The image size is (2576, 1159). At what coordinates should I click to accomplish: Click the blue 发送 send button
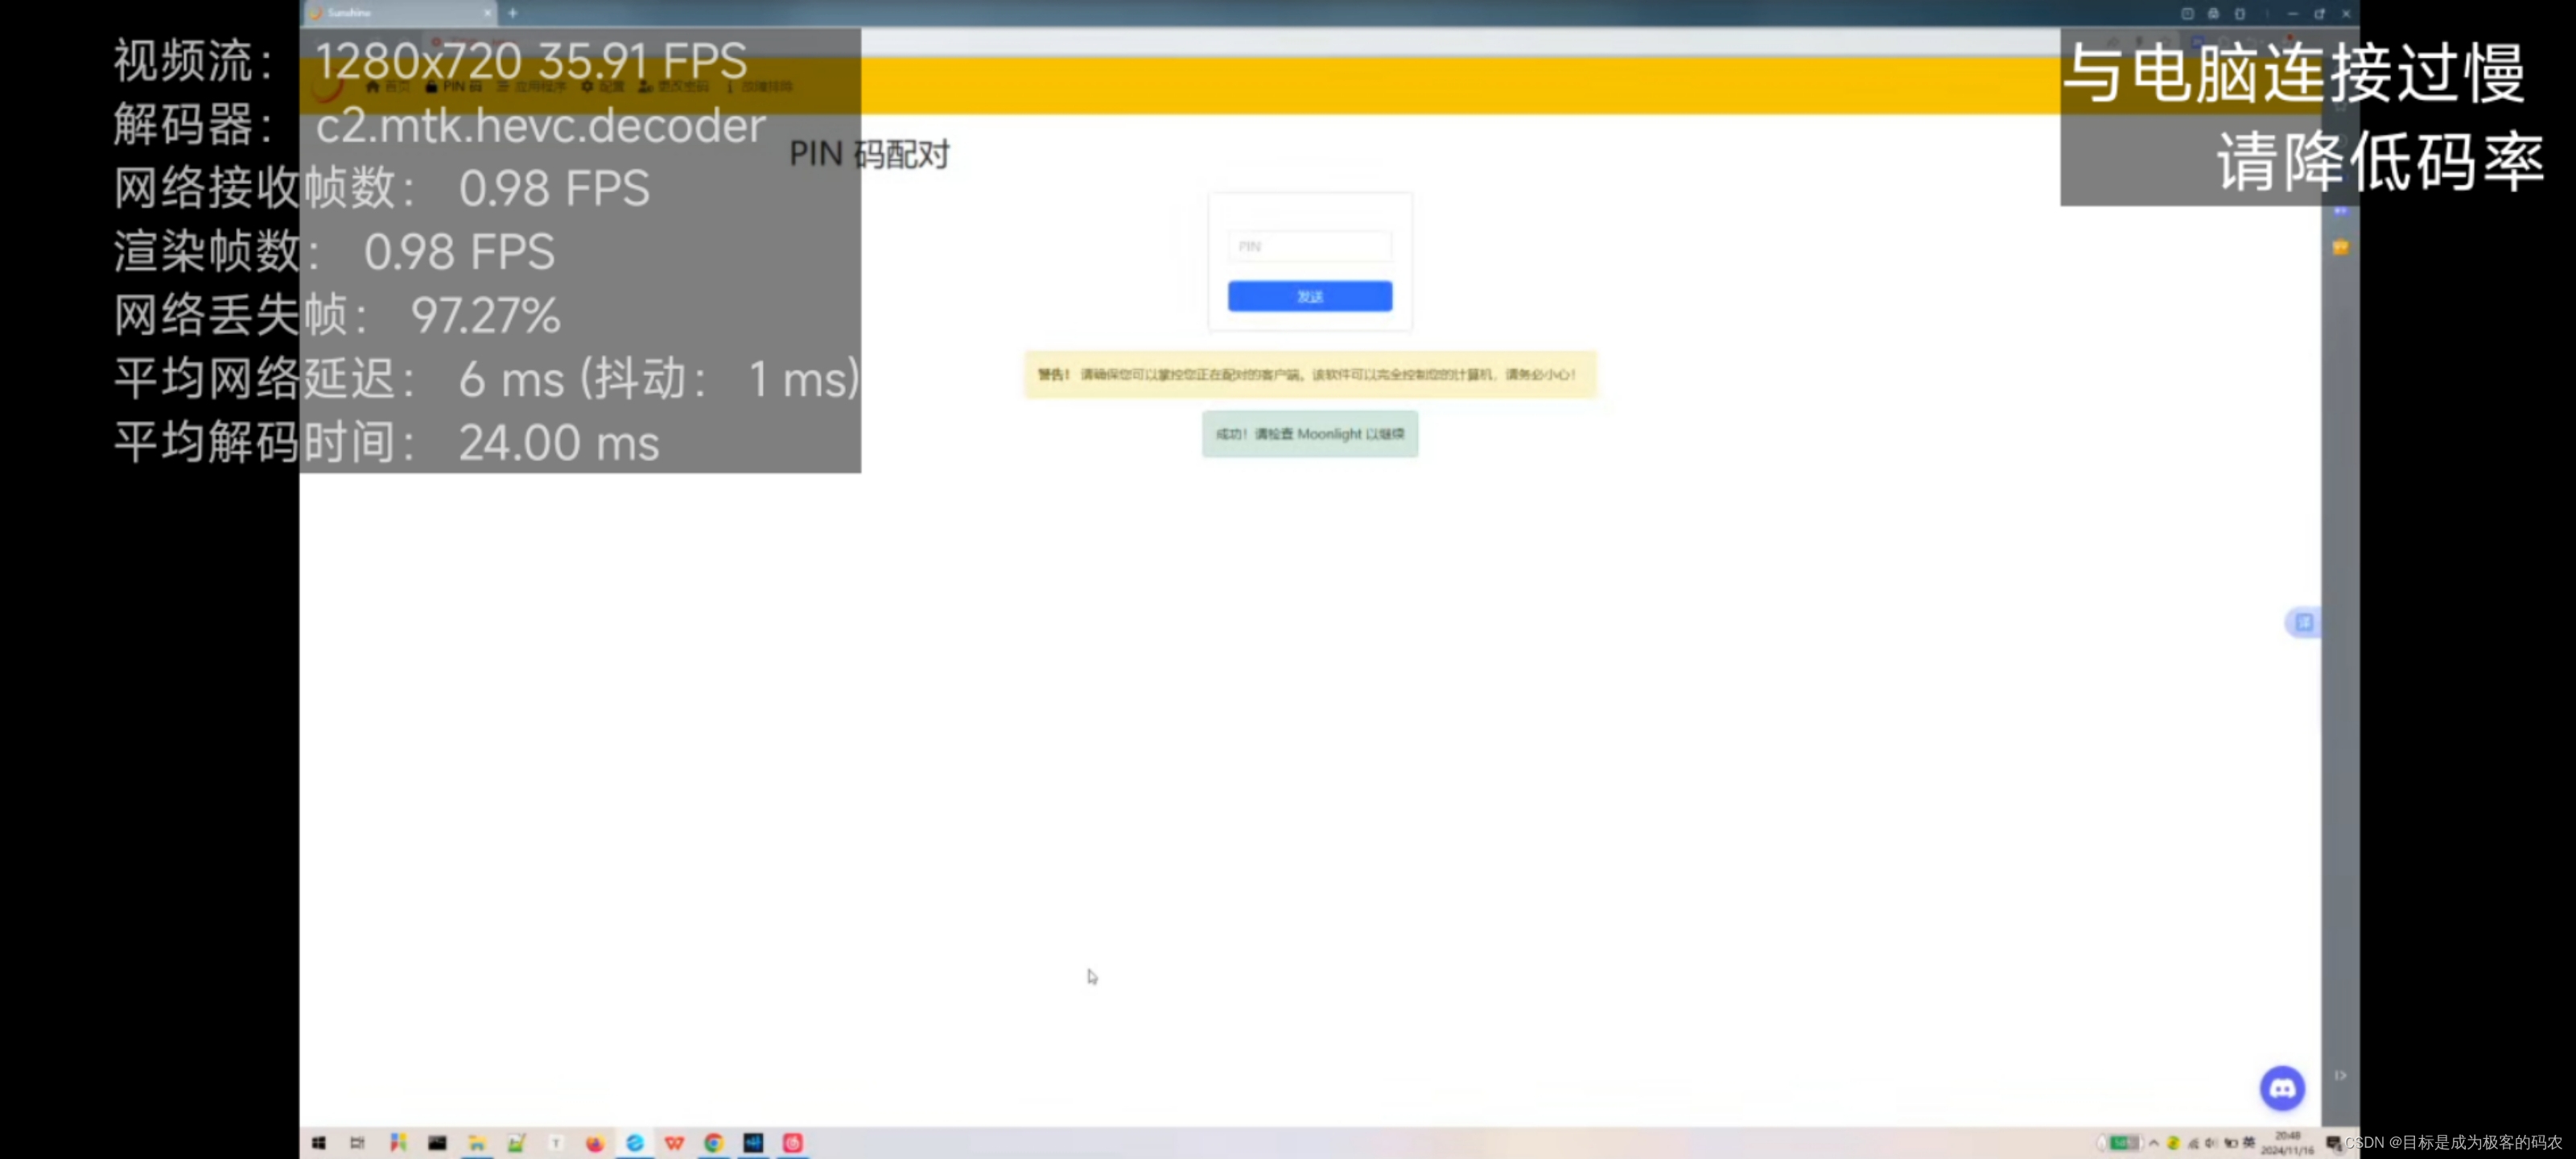point(1309,296)
